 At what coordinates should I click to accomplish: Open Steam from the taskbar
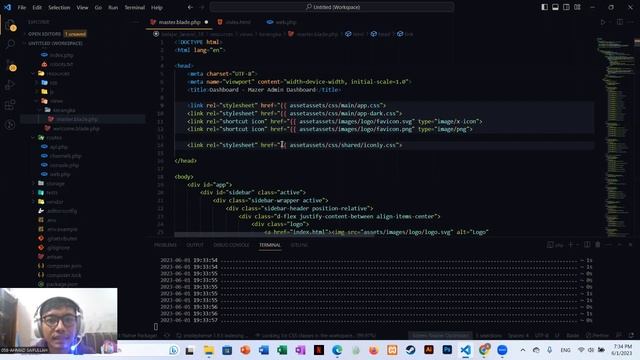point(410,350)
